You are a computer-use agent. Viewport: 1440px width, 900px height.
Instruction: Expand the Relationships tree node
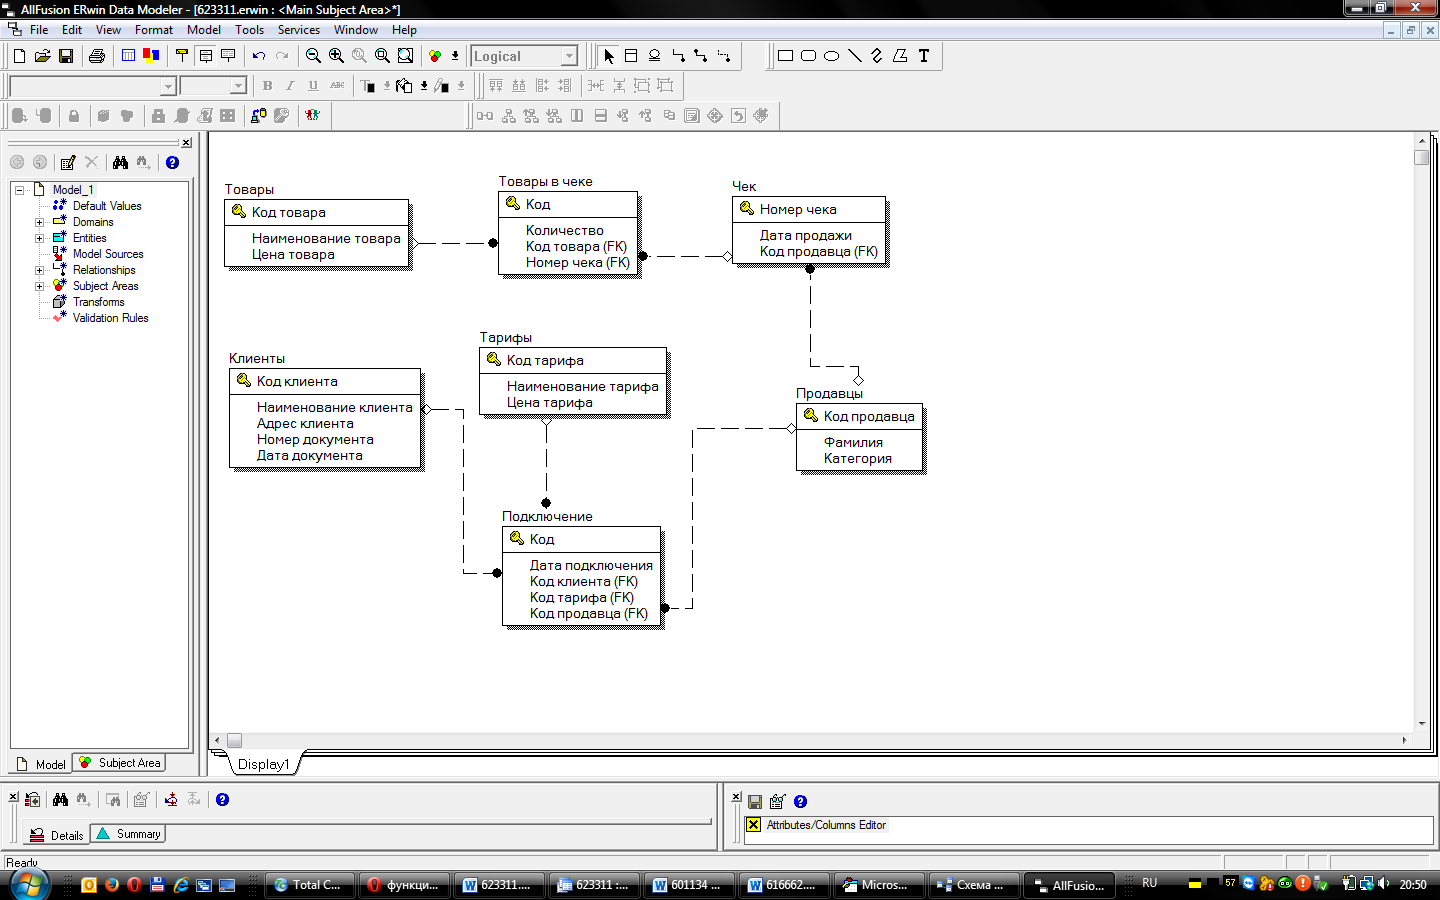click(39, 270)
